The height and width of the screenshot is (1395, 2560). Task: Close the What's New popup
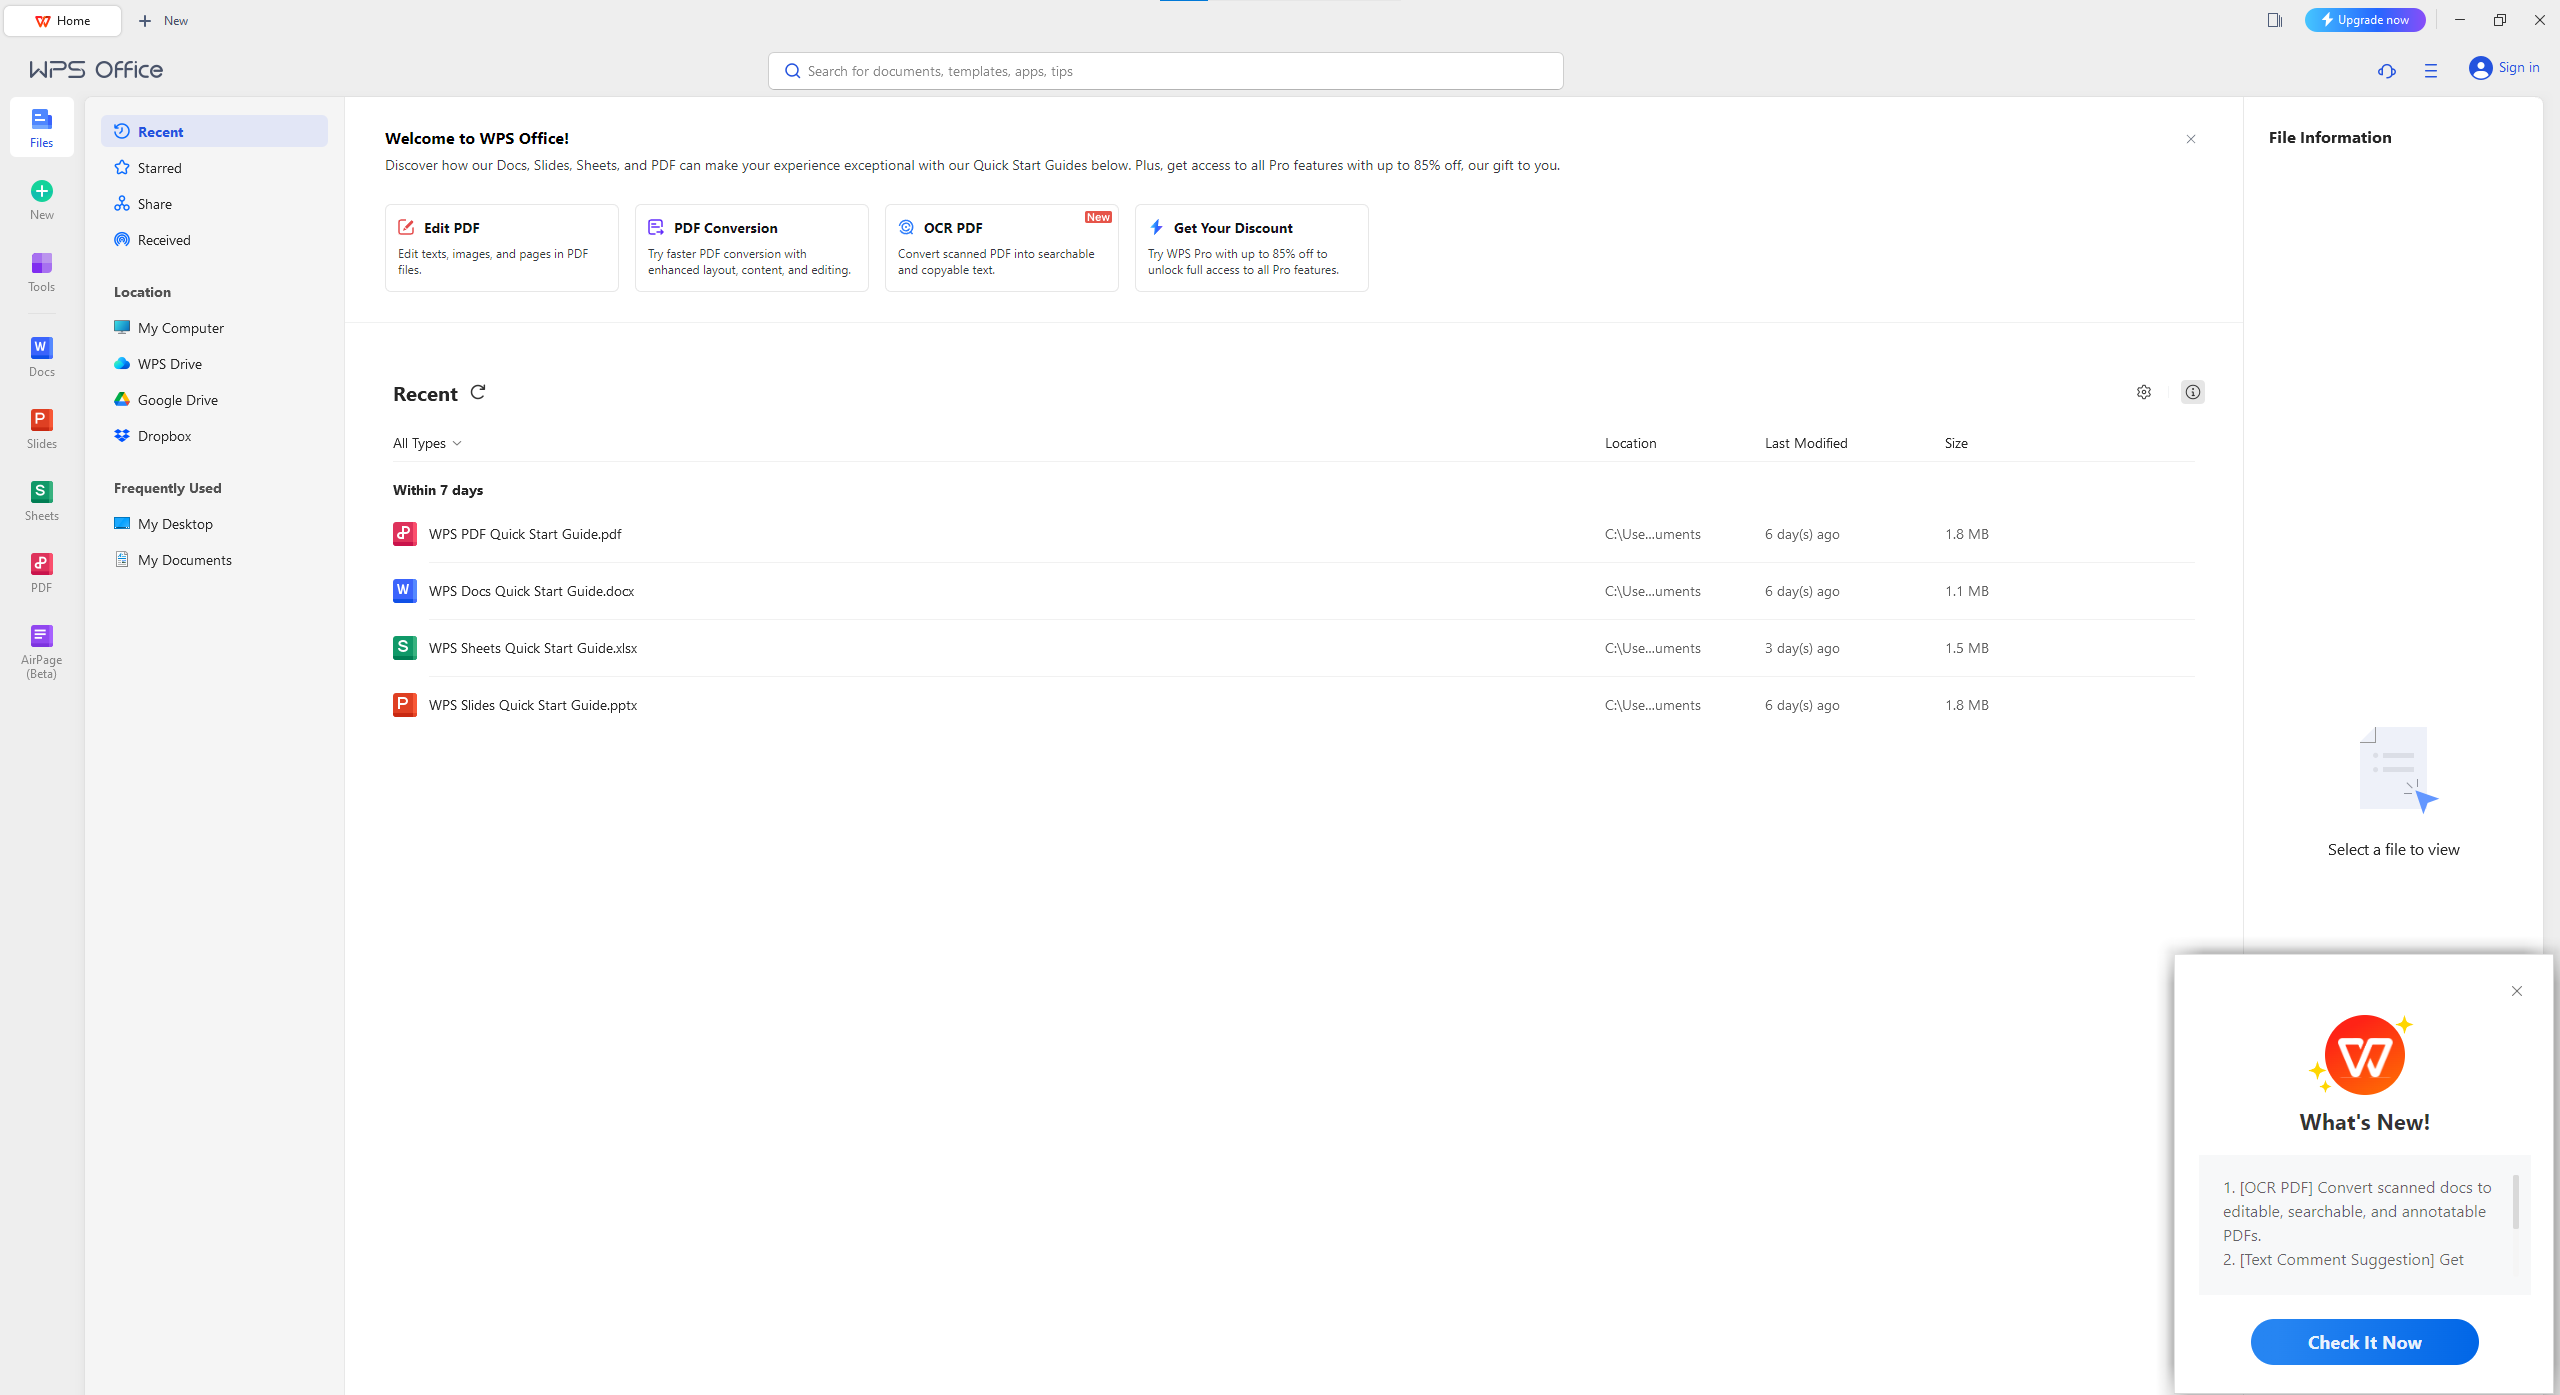2516,991
